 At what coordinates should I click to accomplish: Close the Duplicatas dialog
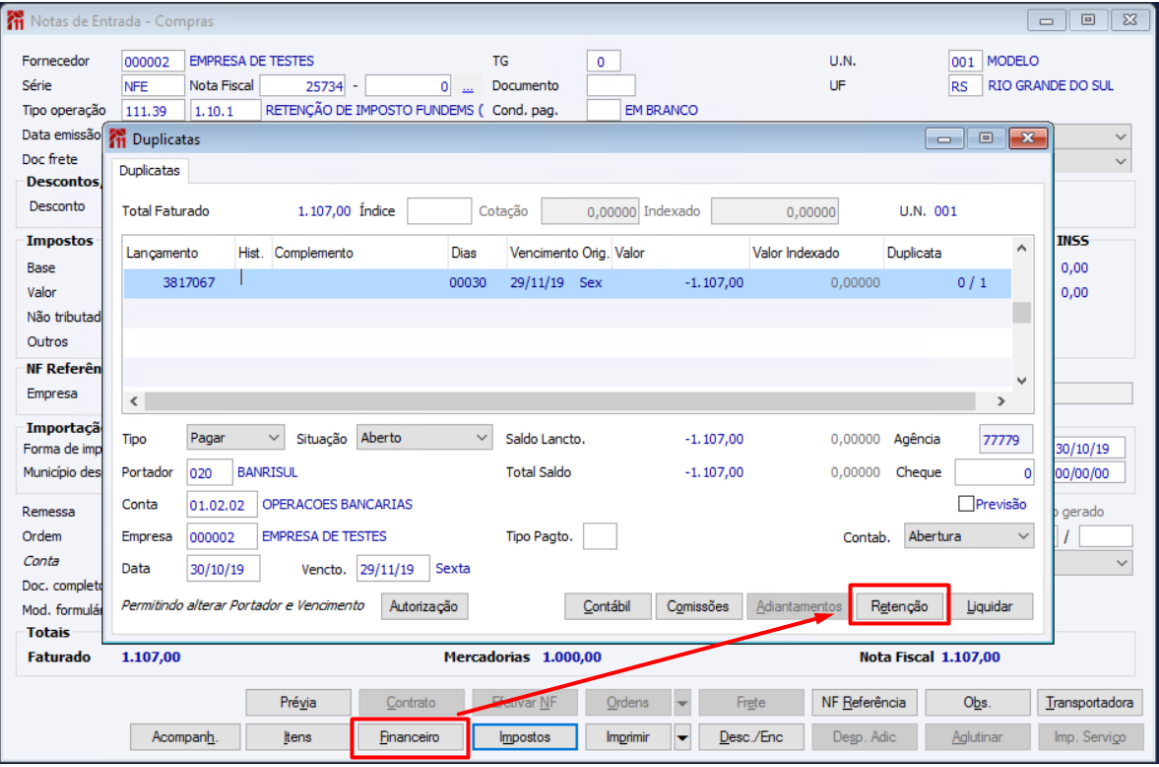tap(1027, 138)
